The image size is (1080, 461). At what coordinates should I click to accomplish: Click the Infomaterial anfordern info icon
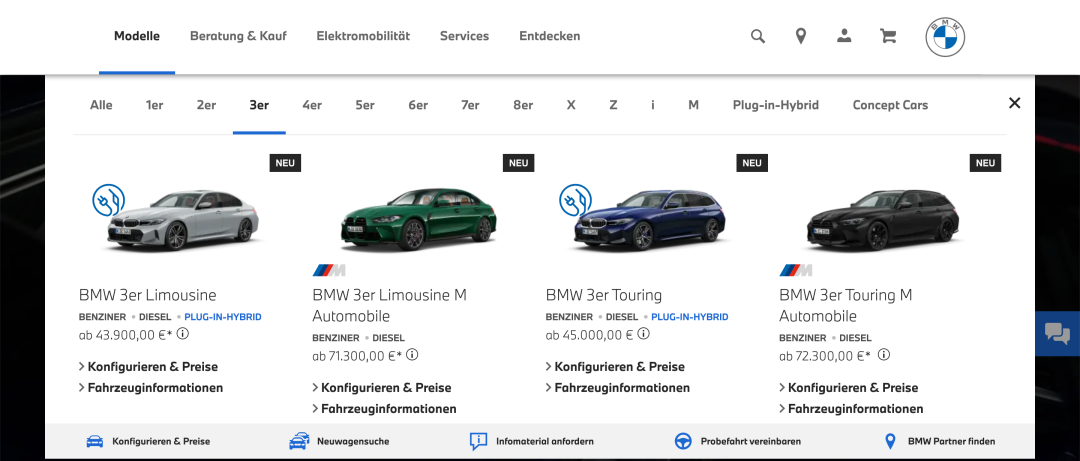[478, 441]
